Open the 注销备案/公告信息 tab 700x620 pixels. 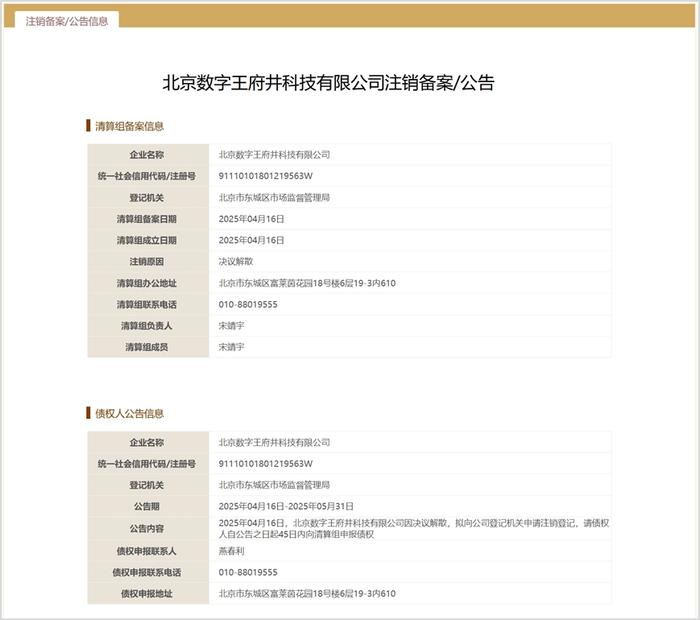[67, 21]
